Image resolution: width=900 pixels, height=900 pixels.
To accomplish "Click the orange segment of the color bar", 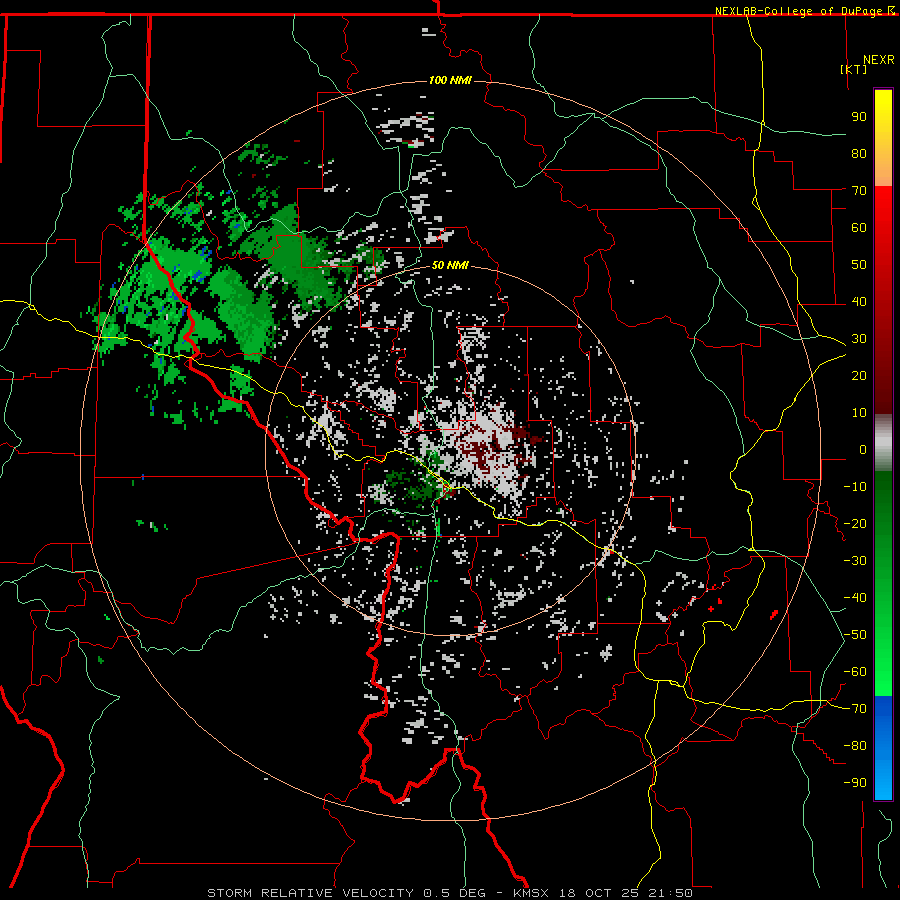I will click(x=883, y=168).
